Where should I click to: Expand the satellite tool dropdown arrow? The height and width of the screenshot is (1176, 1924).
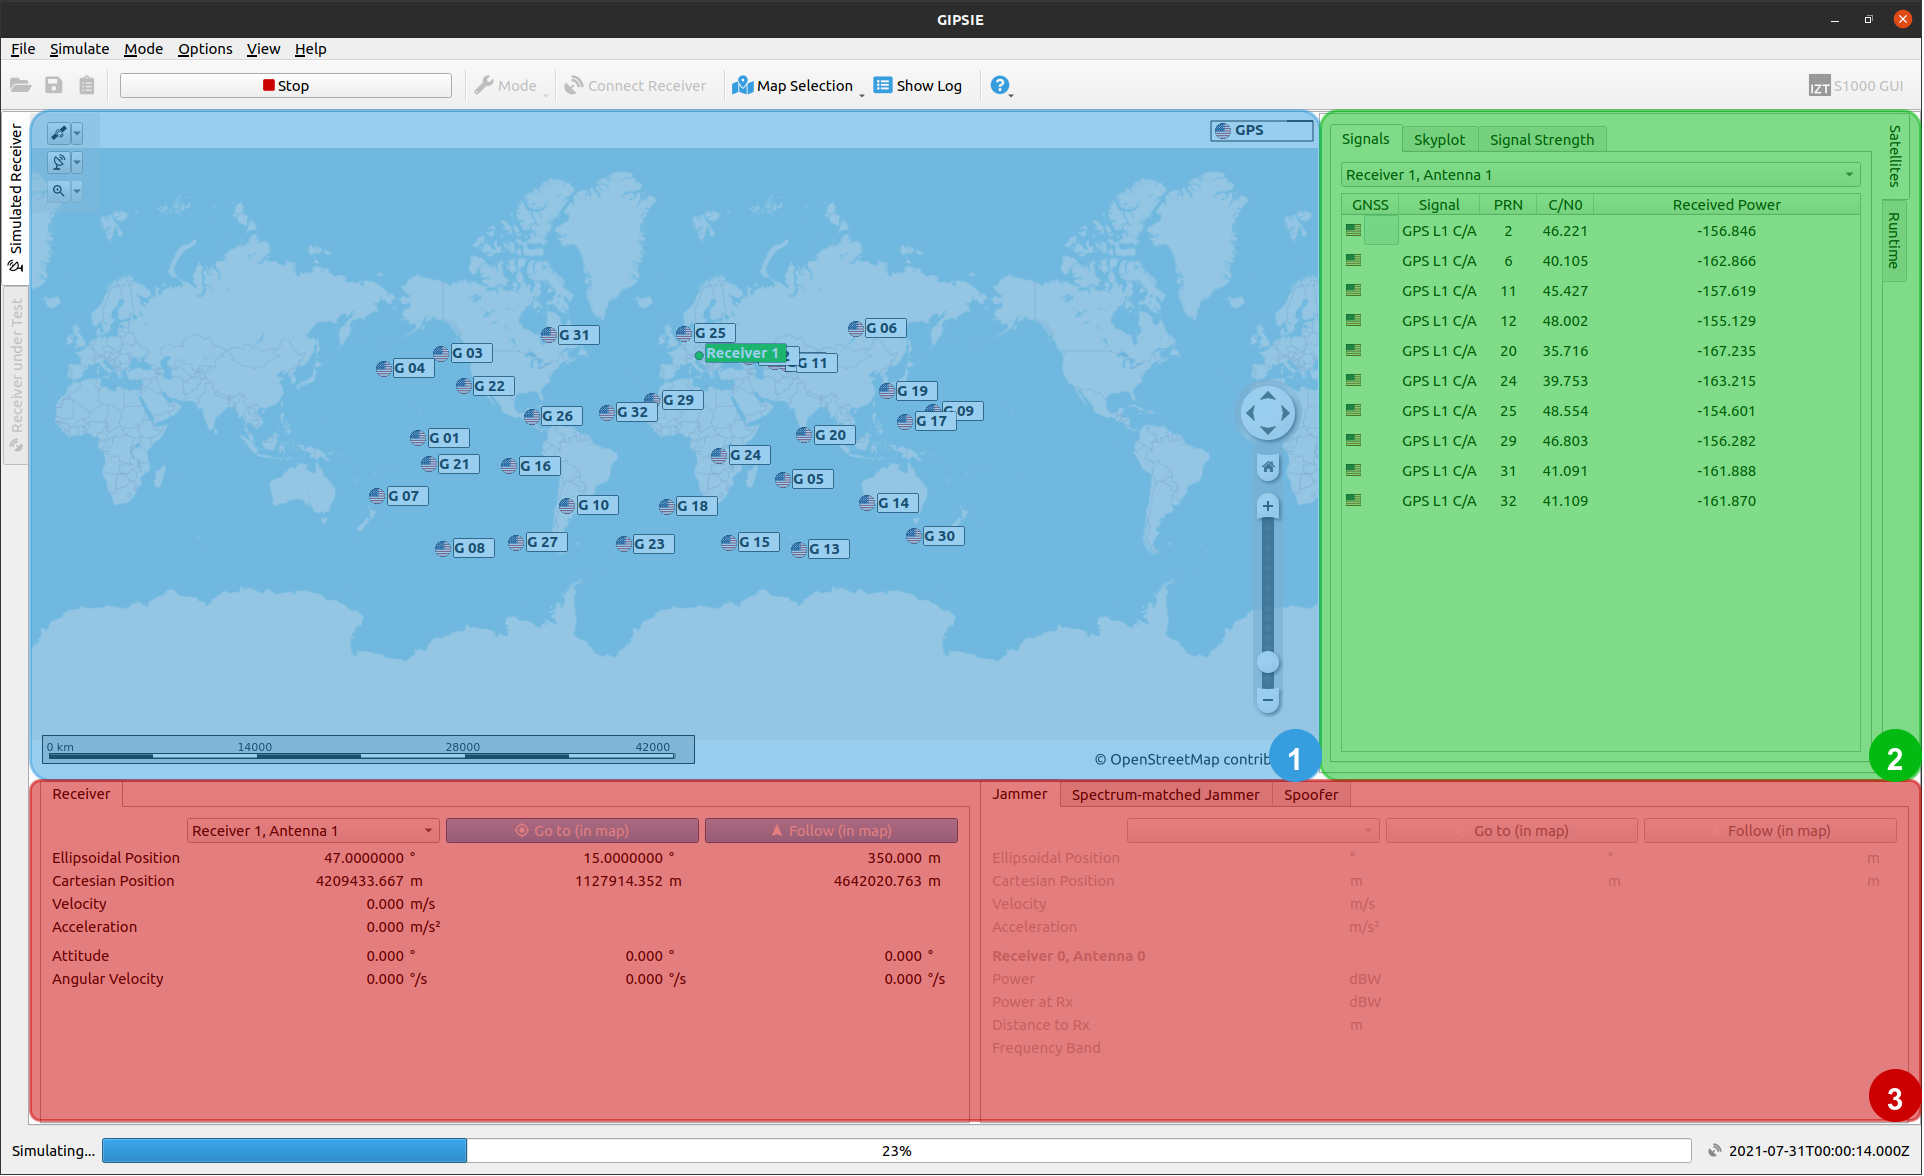[77, 133]
